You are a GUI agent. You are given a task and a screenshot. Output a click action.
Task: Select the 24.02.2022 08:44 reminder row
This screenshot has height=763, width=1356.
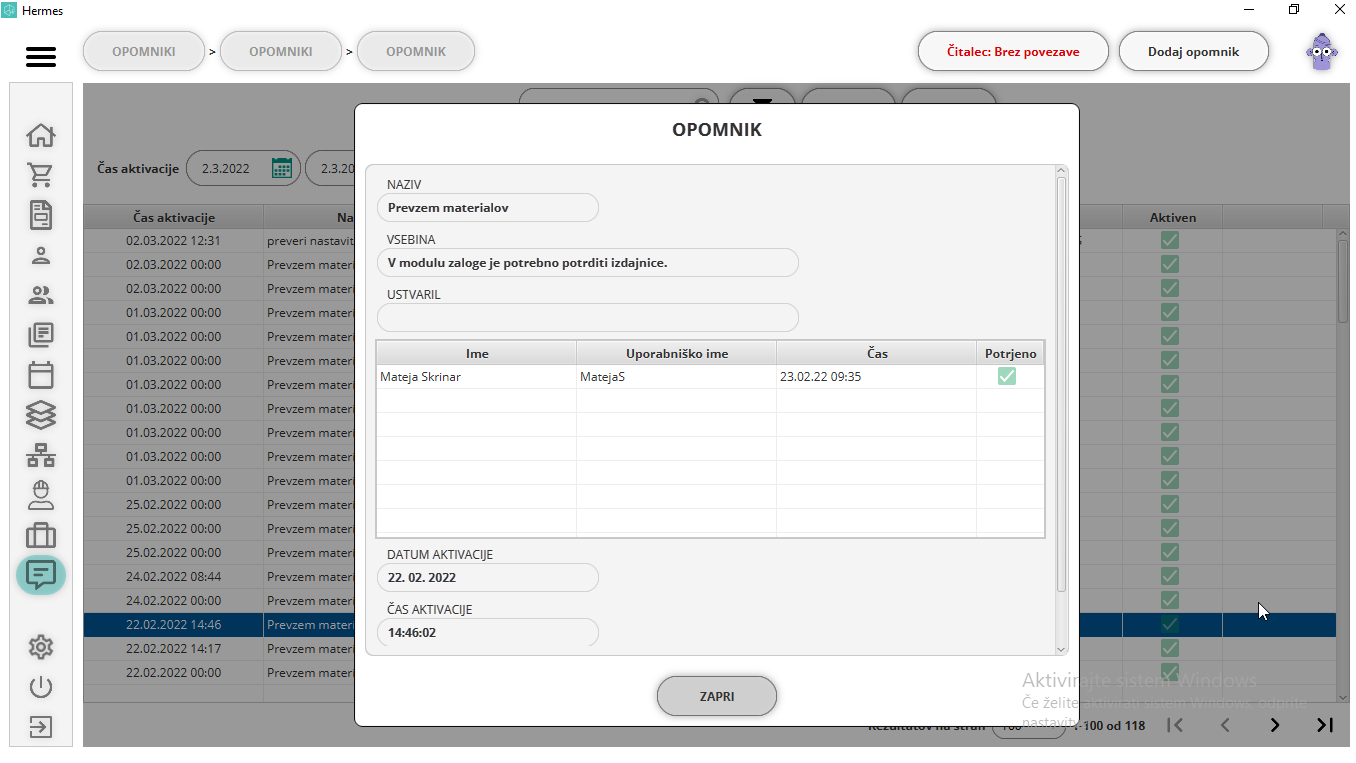pos(710,576)
